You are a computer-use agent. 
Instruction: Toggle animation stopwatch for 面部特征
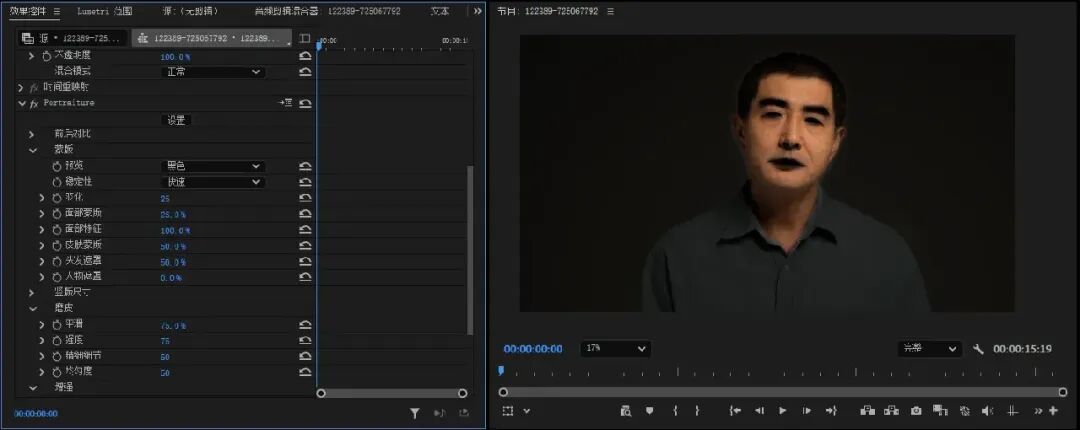pyautogui.click(x=57, y=229)
